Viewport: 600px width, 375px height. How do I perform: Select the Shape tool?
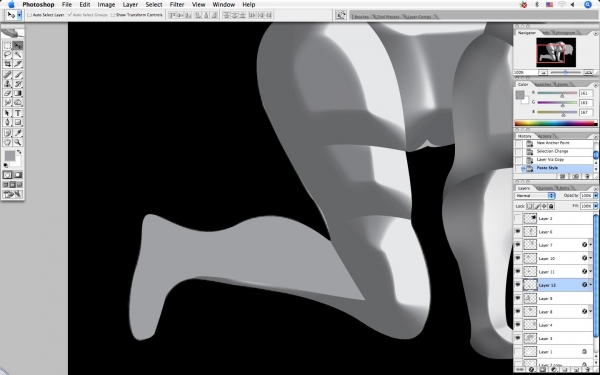click(x=18, y=122)
